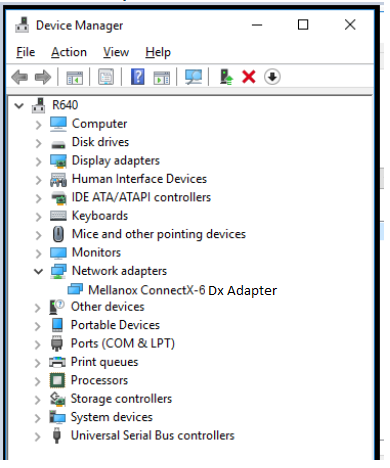390x468 pixels.
Task: Go forward with the right arrow toolbar icon
Action: pos(43,77)
